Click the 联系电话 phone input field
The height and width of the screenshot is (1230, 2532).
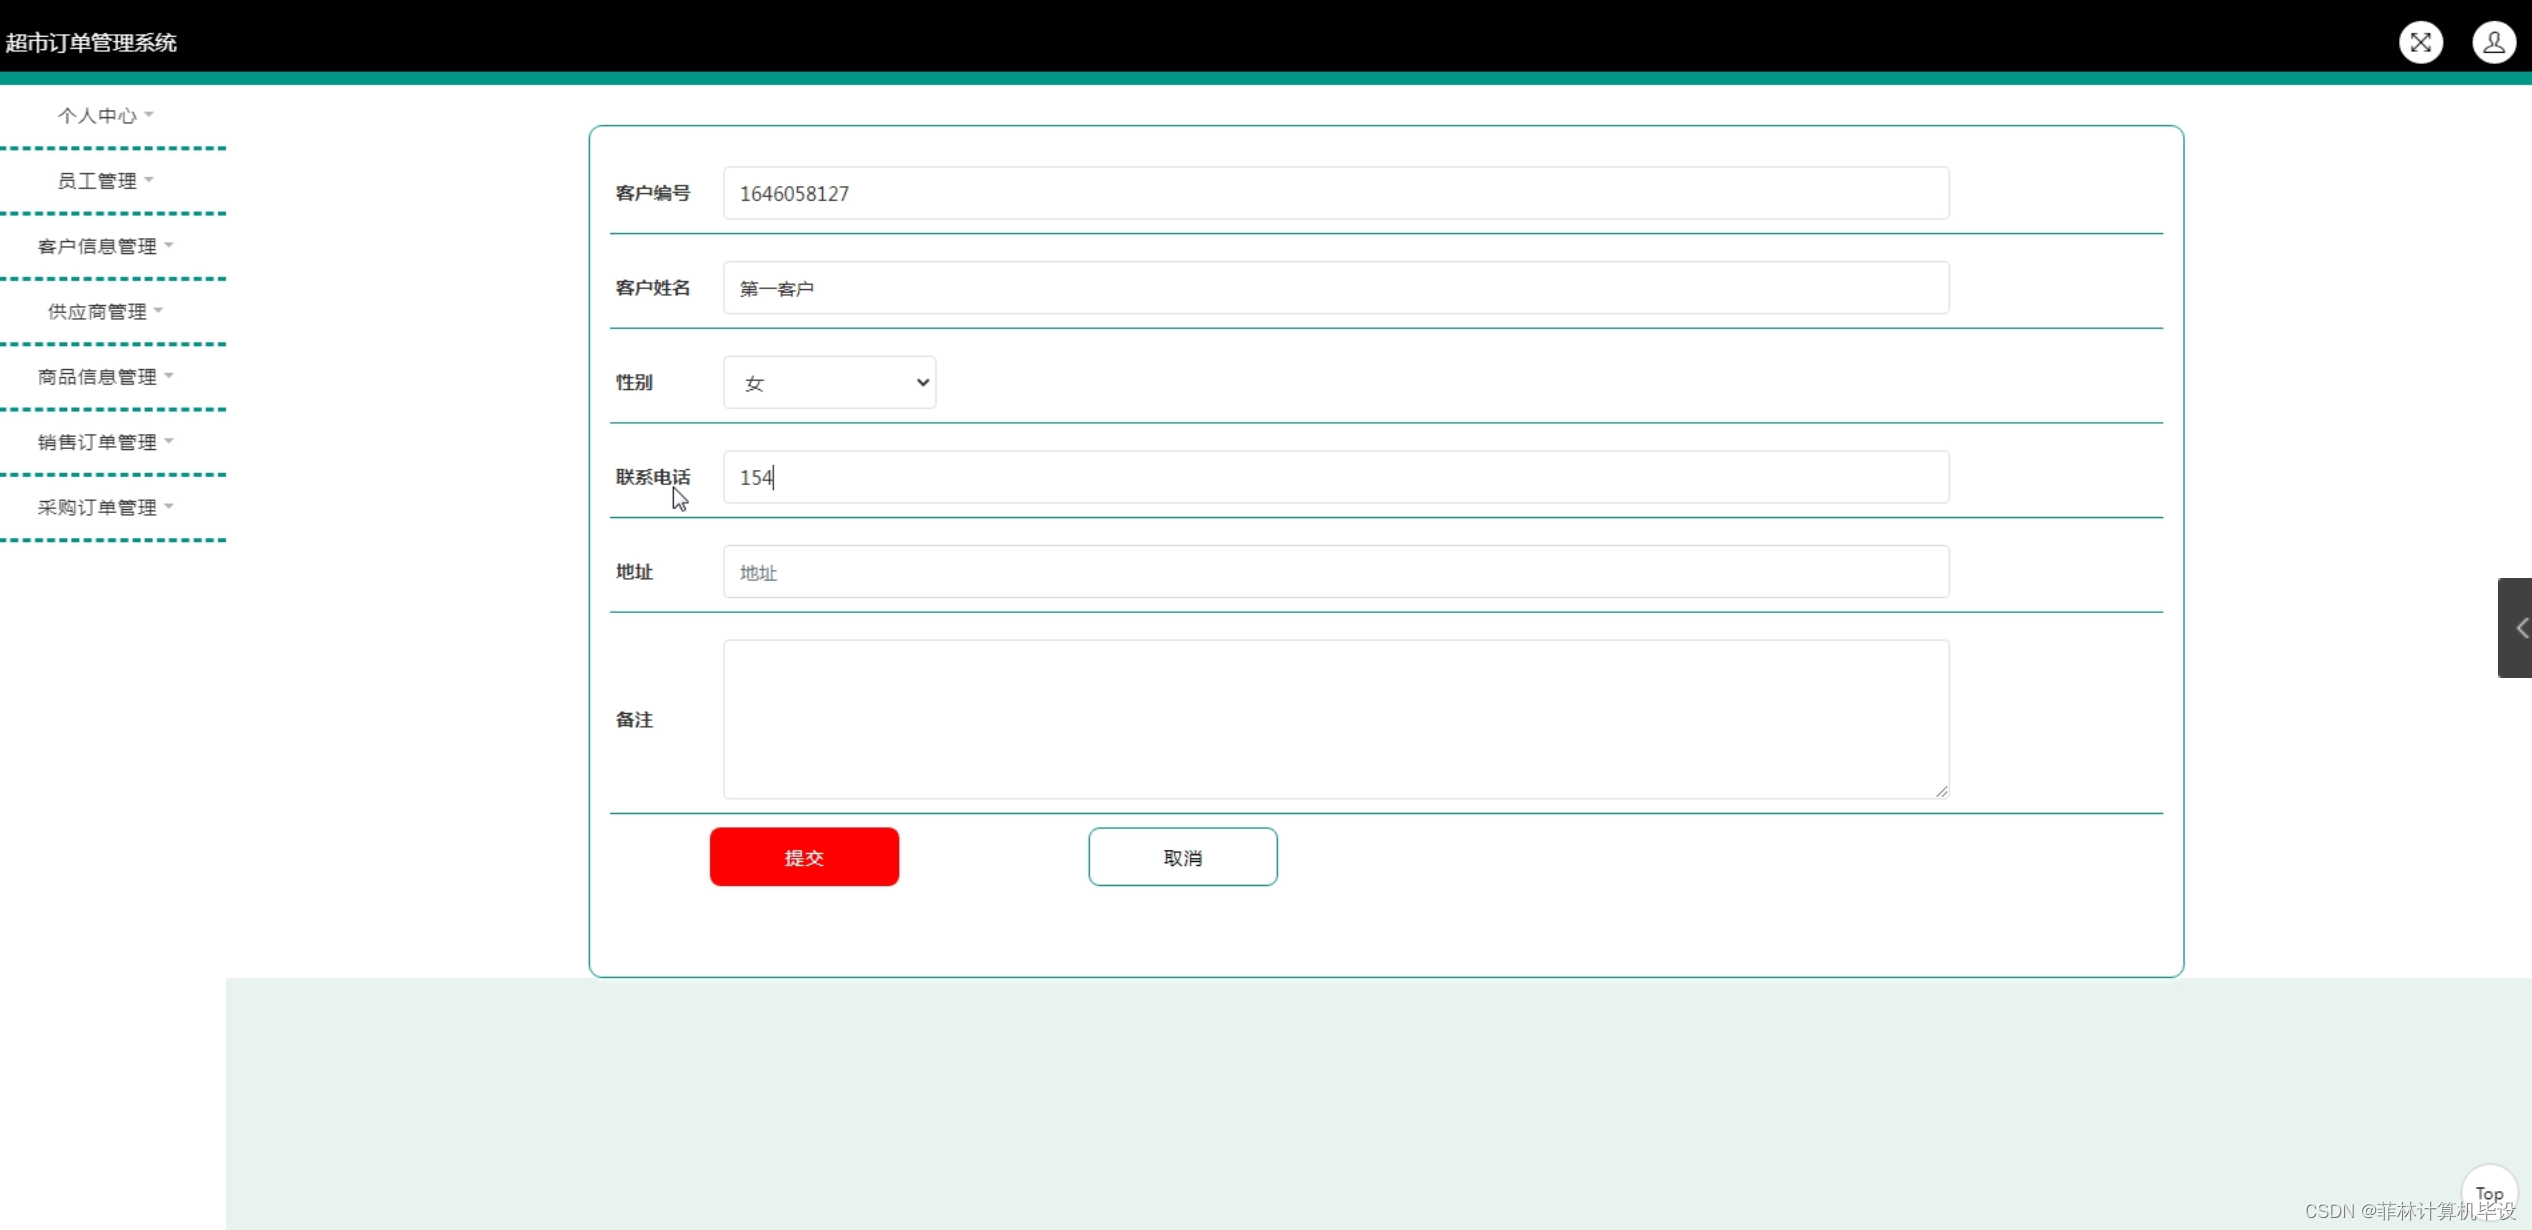tap(1336, 477)
